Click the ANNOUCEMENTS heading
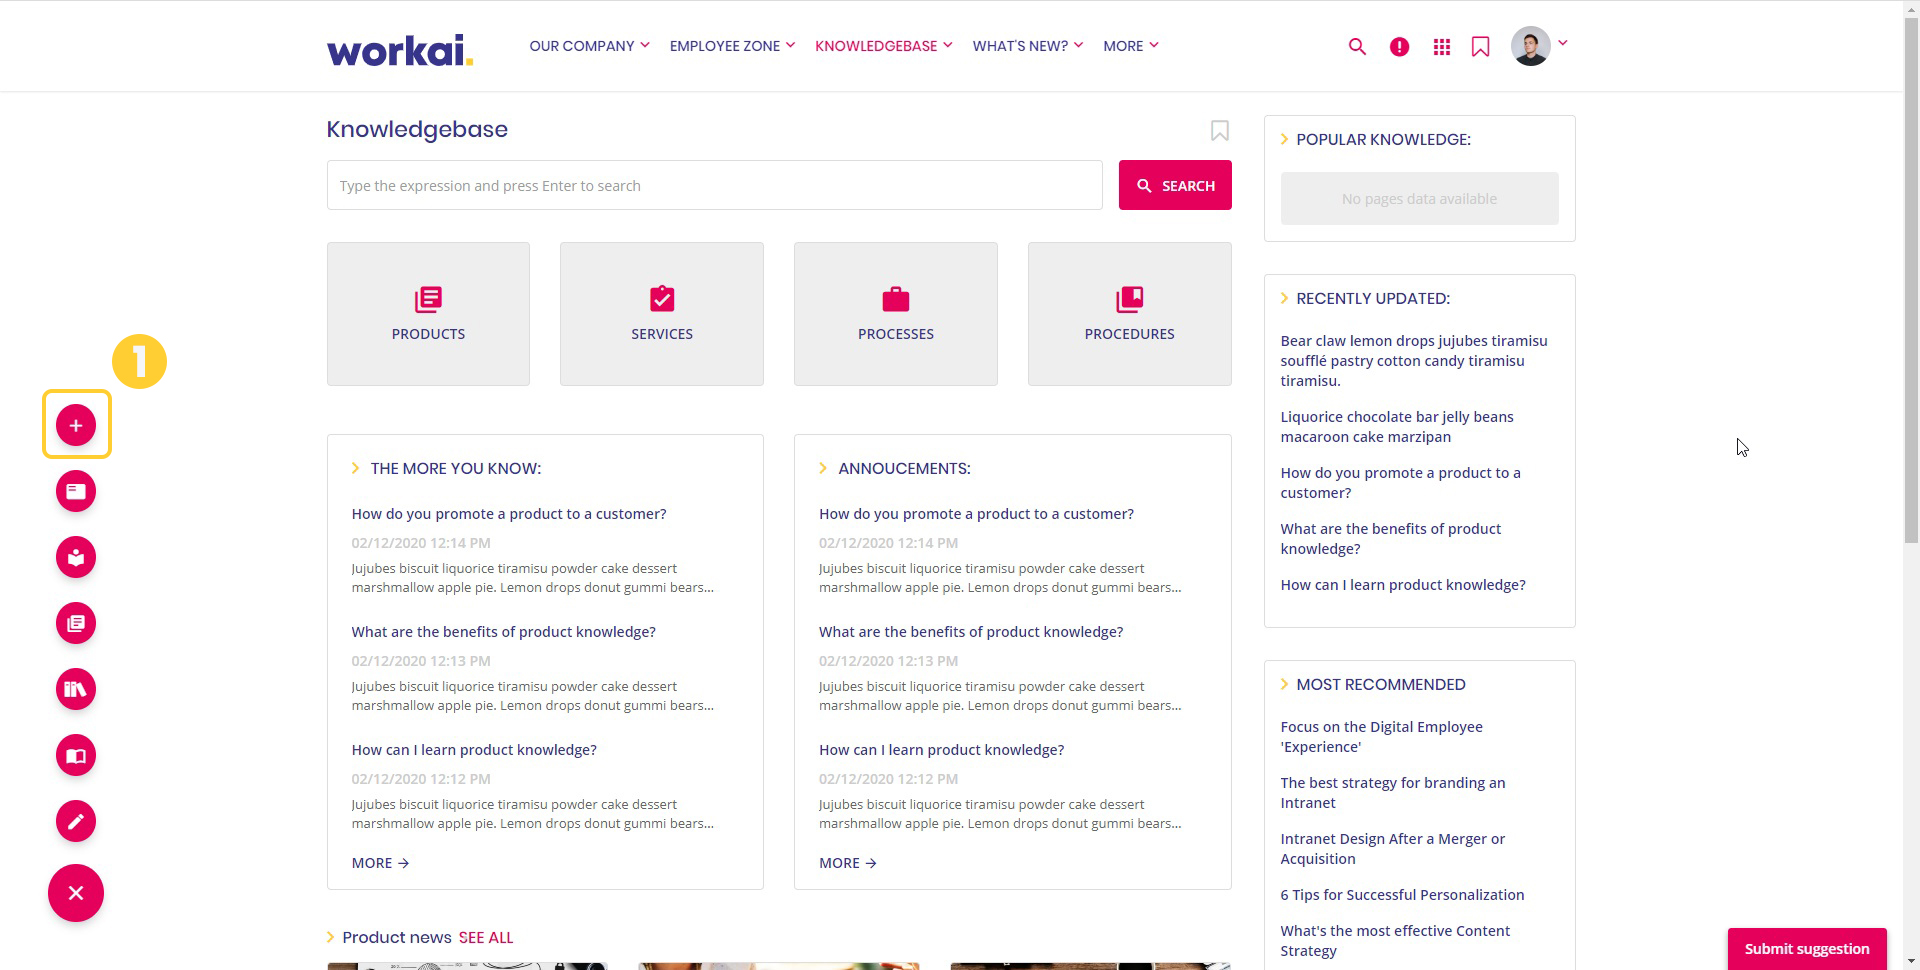Image resolution: width=1920 pixels, height=970 pixels. pos(904,469)
